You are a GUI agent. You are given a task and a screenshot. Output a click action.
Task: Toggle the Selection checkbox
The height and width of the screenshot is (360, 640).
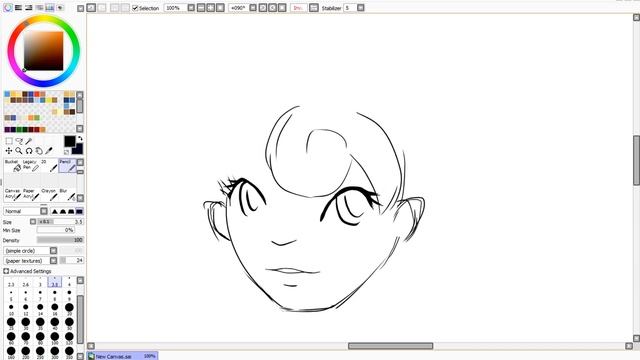coord(135,8)
